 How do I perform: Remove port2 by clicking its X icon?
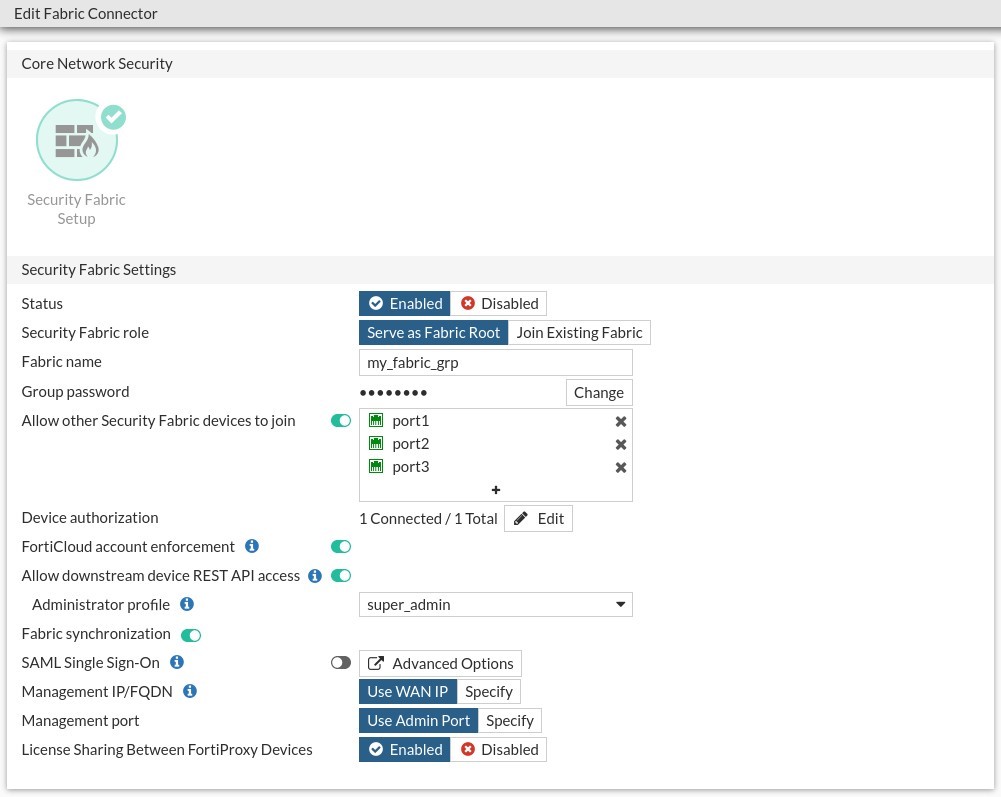(620, 444)
